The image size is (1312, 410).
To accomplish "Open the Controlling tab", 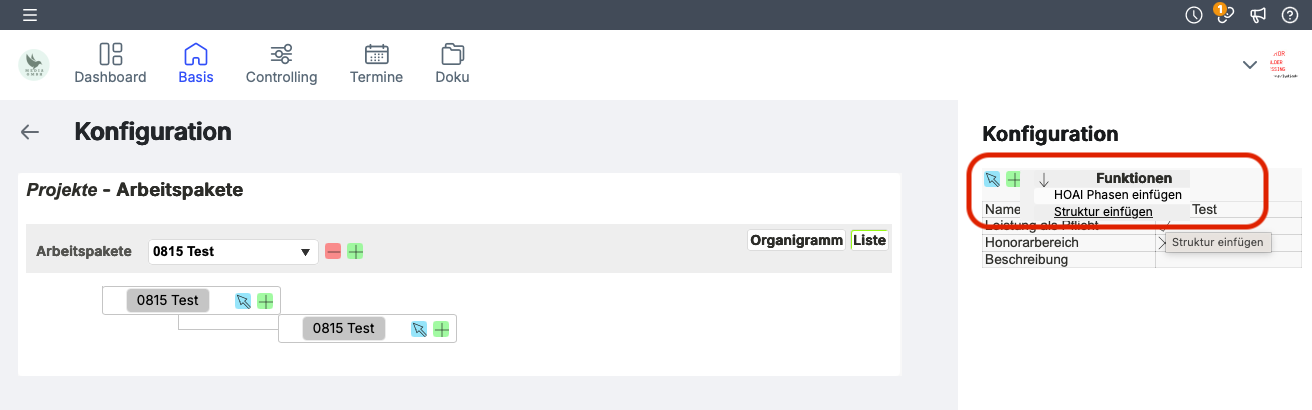I will 281,64.
